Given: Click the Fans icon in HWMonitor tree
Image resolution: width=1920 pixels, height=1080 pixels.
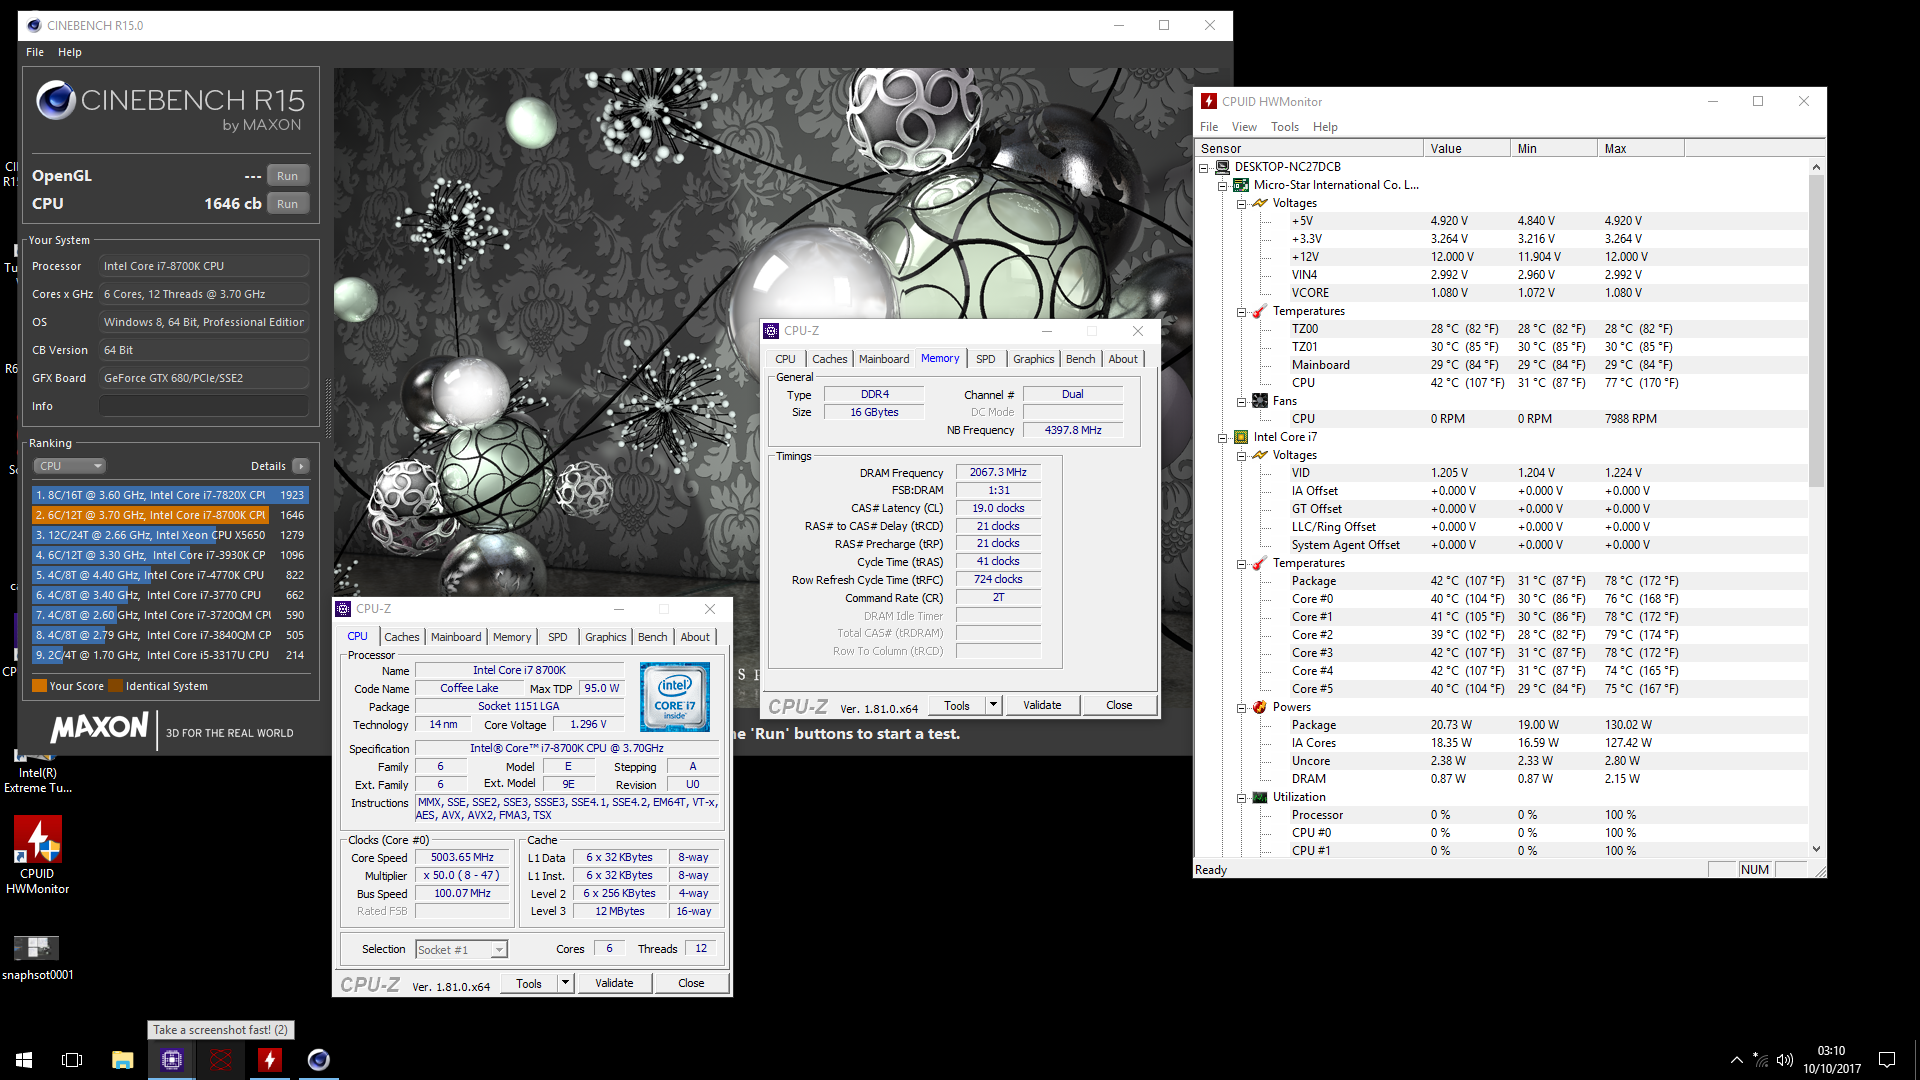Looking at the screenshot, I should coord(1260,401).
